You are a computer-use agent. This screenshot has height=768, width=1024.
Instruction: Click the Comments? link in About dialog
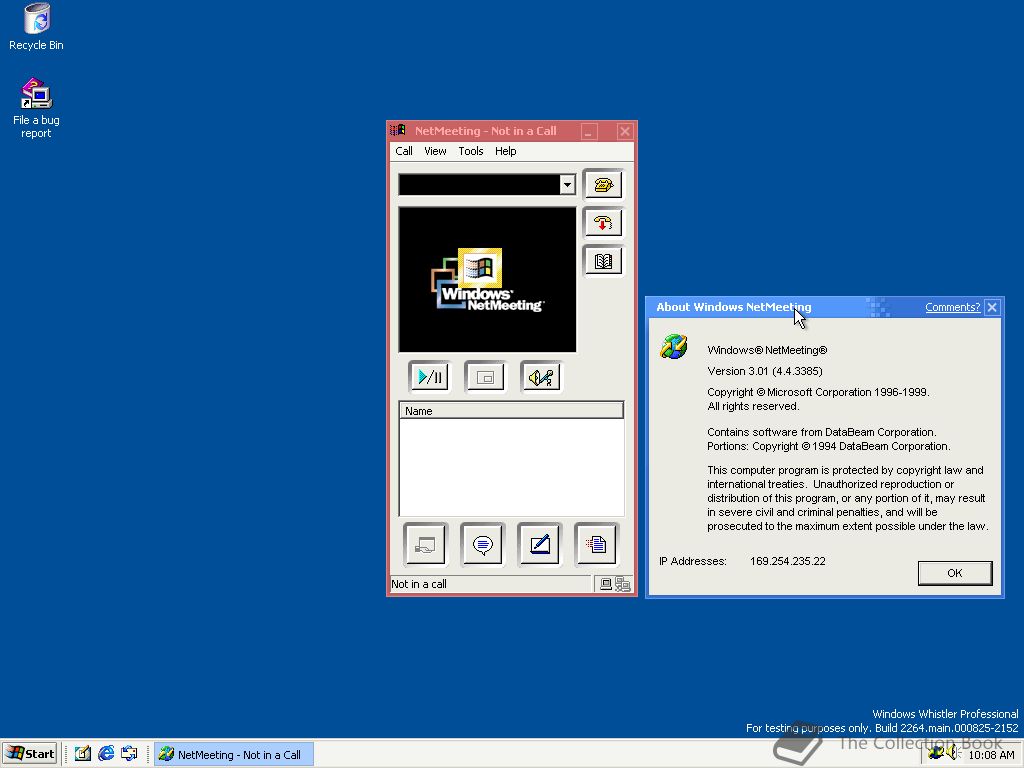point(952,307)
